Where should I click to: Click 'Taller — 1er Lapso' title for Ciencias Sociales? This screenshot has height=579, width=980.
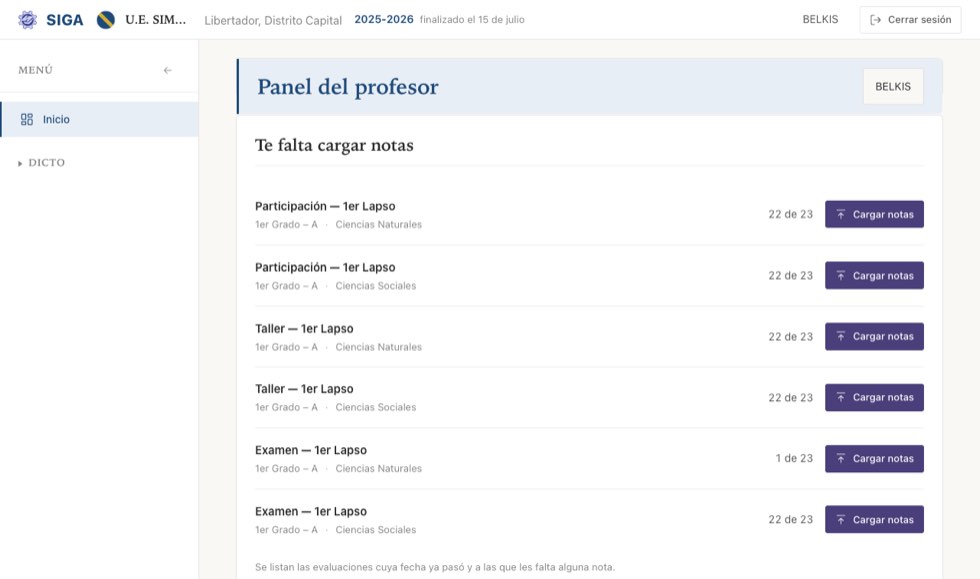(304, 389)
